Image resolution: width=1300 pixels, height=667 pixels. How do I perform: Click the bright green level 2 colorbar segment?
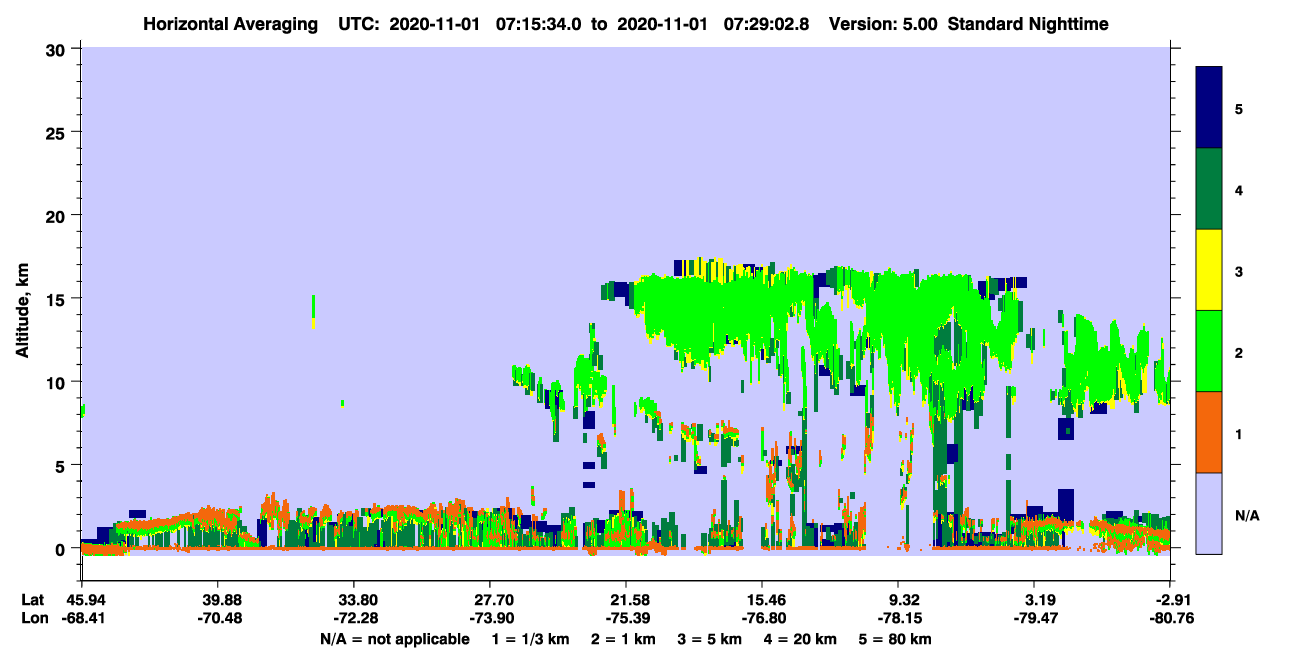point(1209,351)
